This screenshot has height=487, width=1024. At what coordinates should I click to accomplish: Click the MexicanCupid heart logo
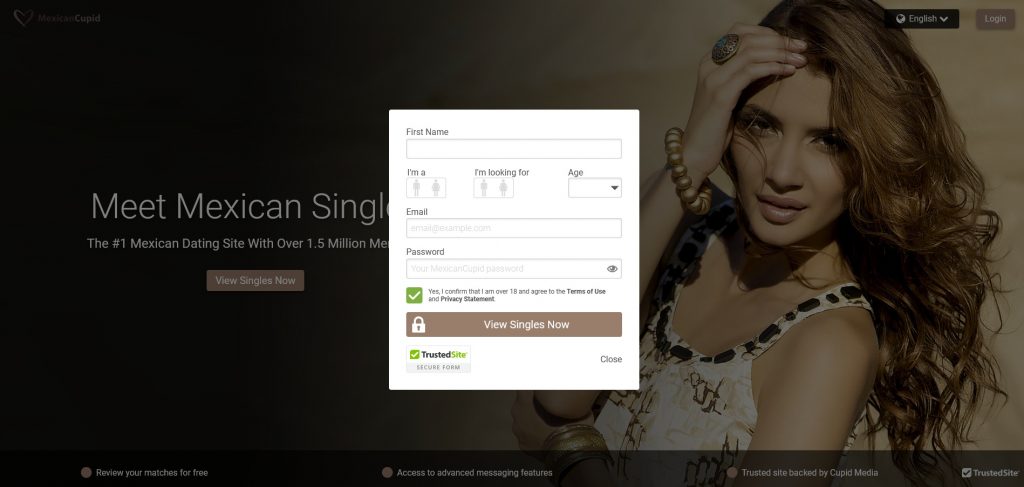23,18
